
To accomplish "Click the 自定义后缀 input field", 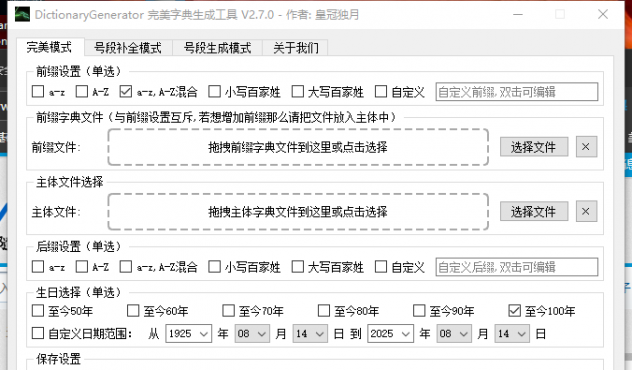I will tap(517, 267).
